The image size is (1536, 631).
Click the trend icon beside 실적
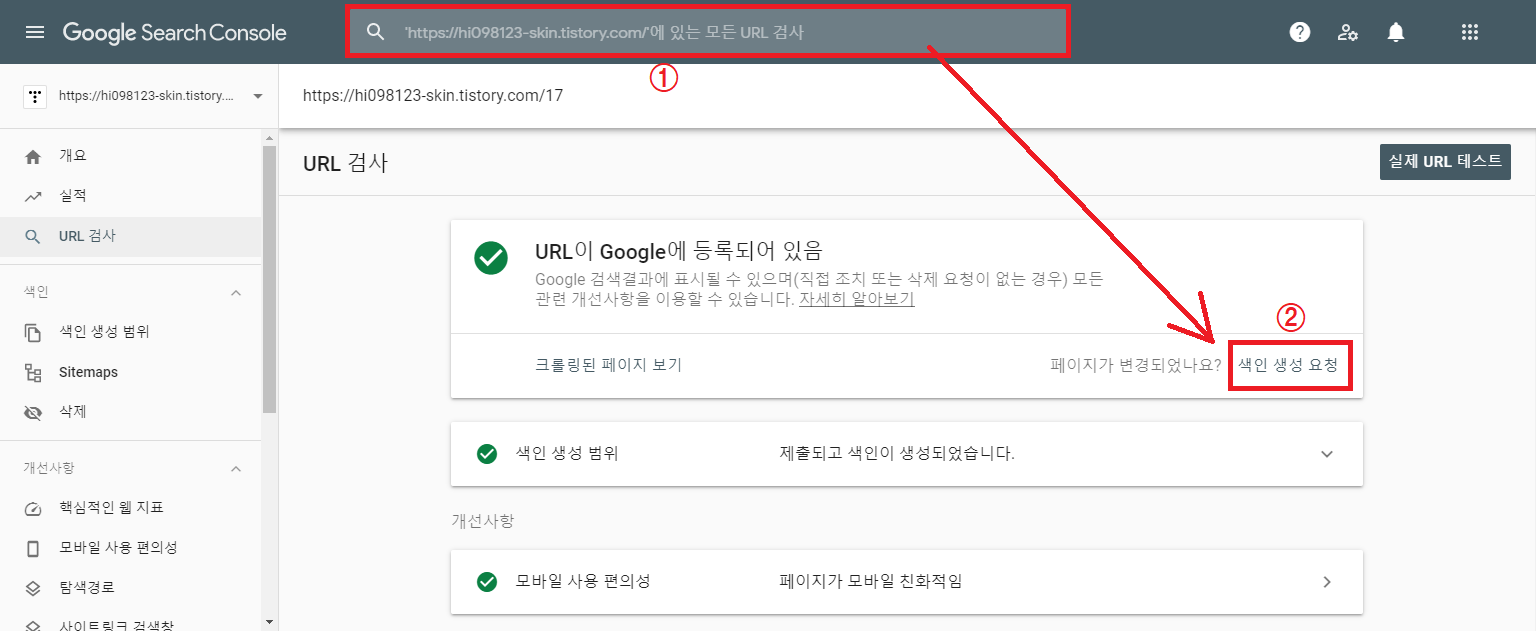coord(33,196)
